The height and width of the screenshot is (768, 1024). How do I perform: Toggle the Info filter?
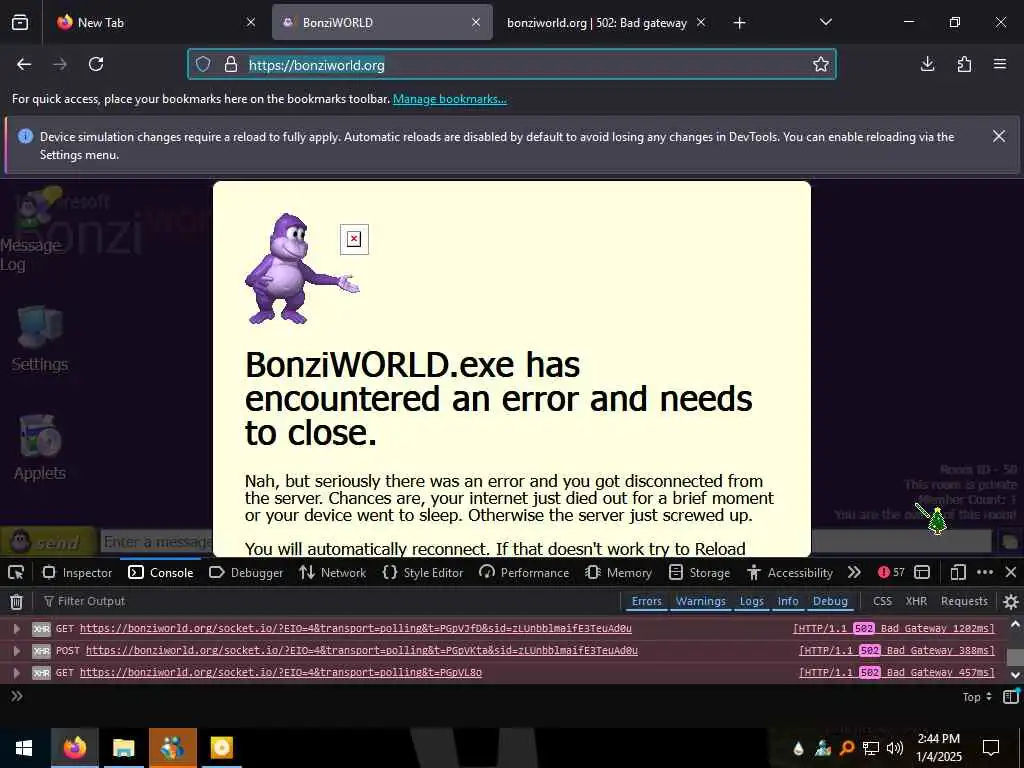pos(788,601)
